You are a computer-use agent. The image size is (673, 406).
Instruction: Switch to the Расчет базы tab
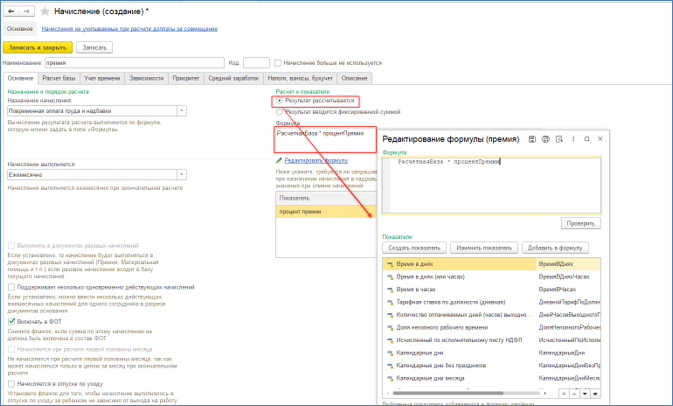(59, 78)
